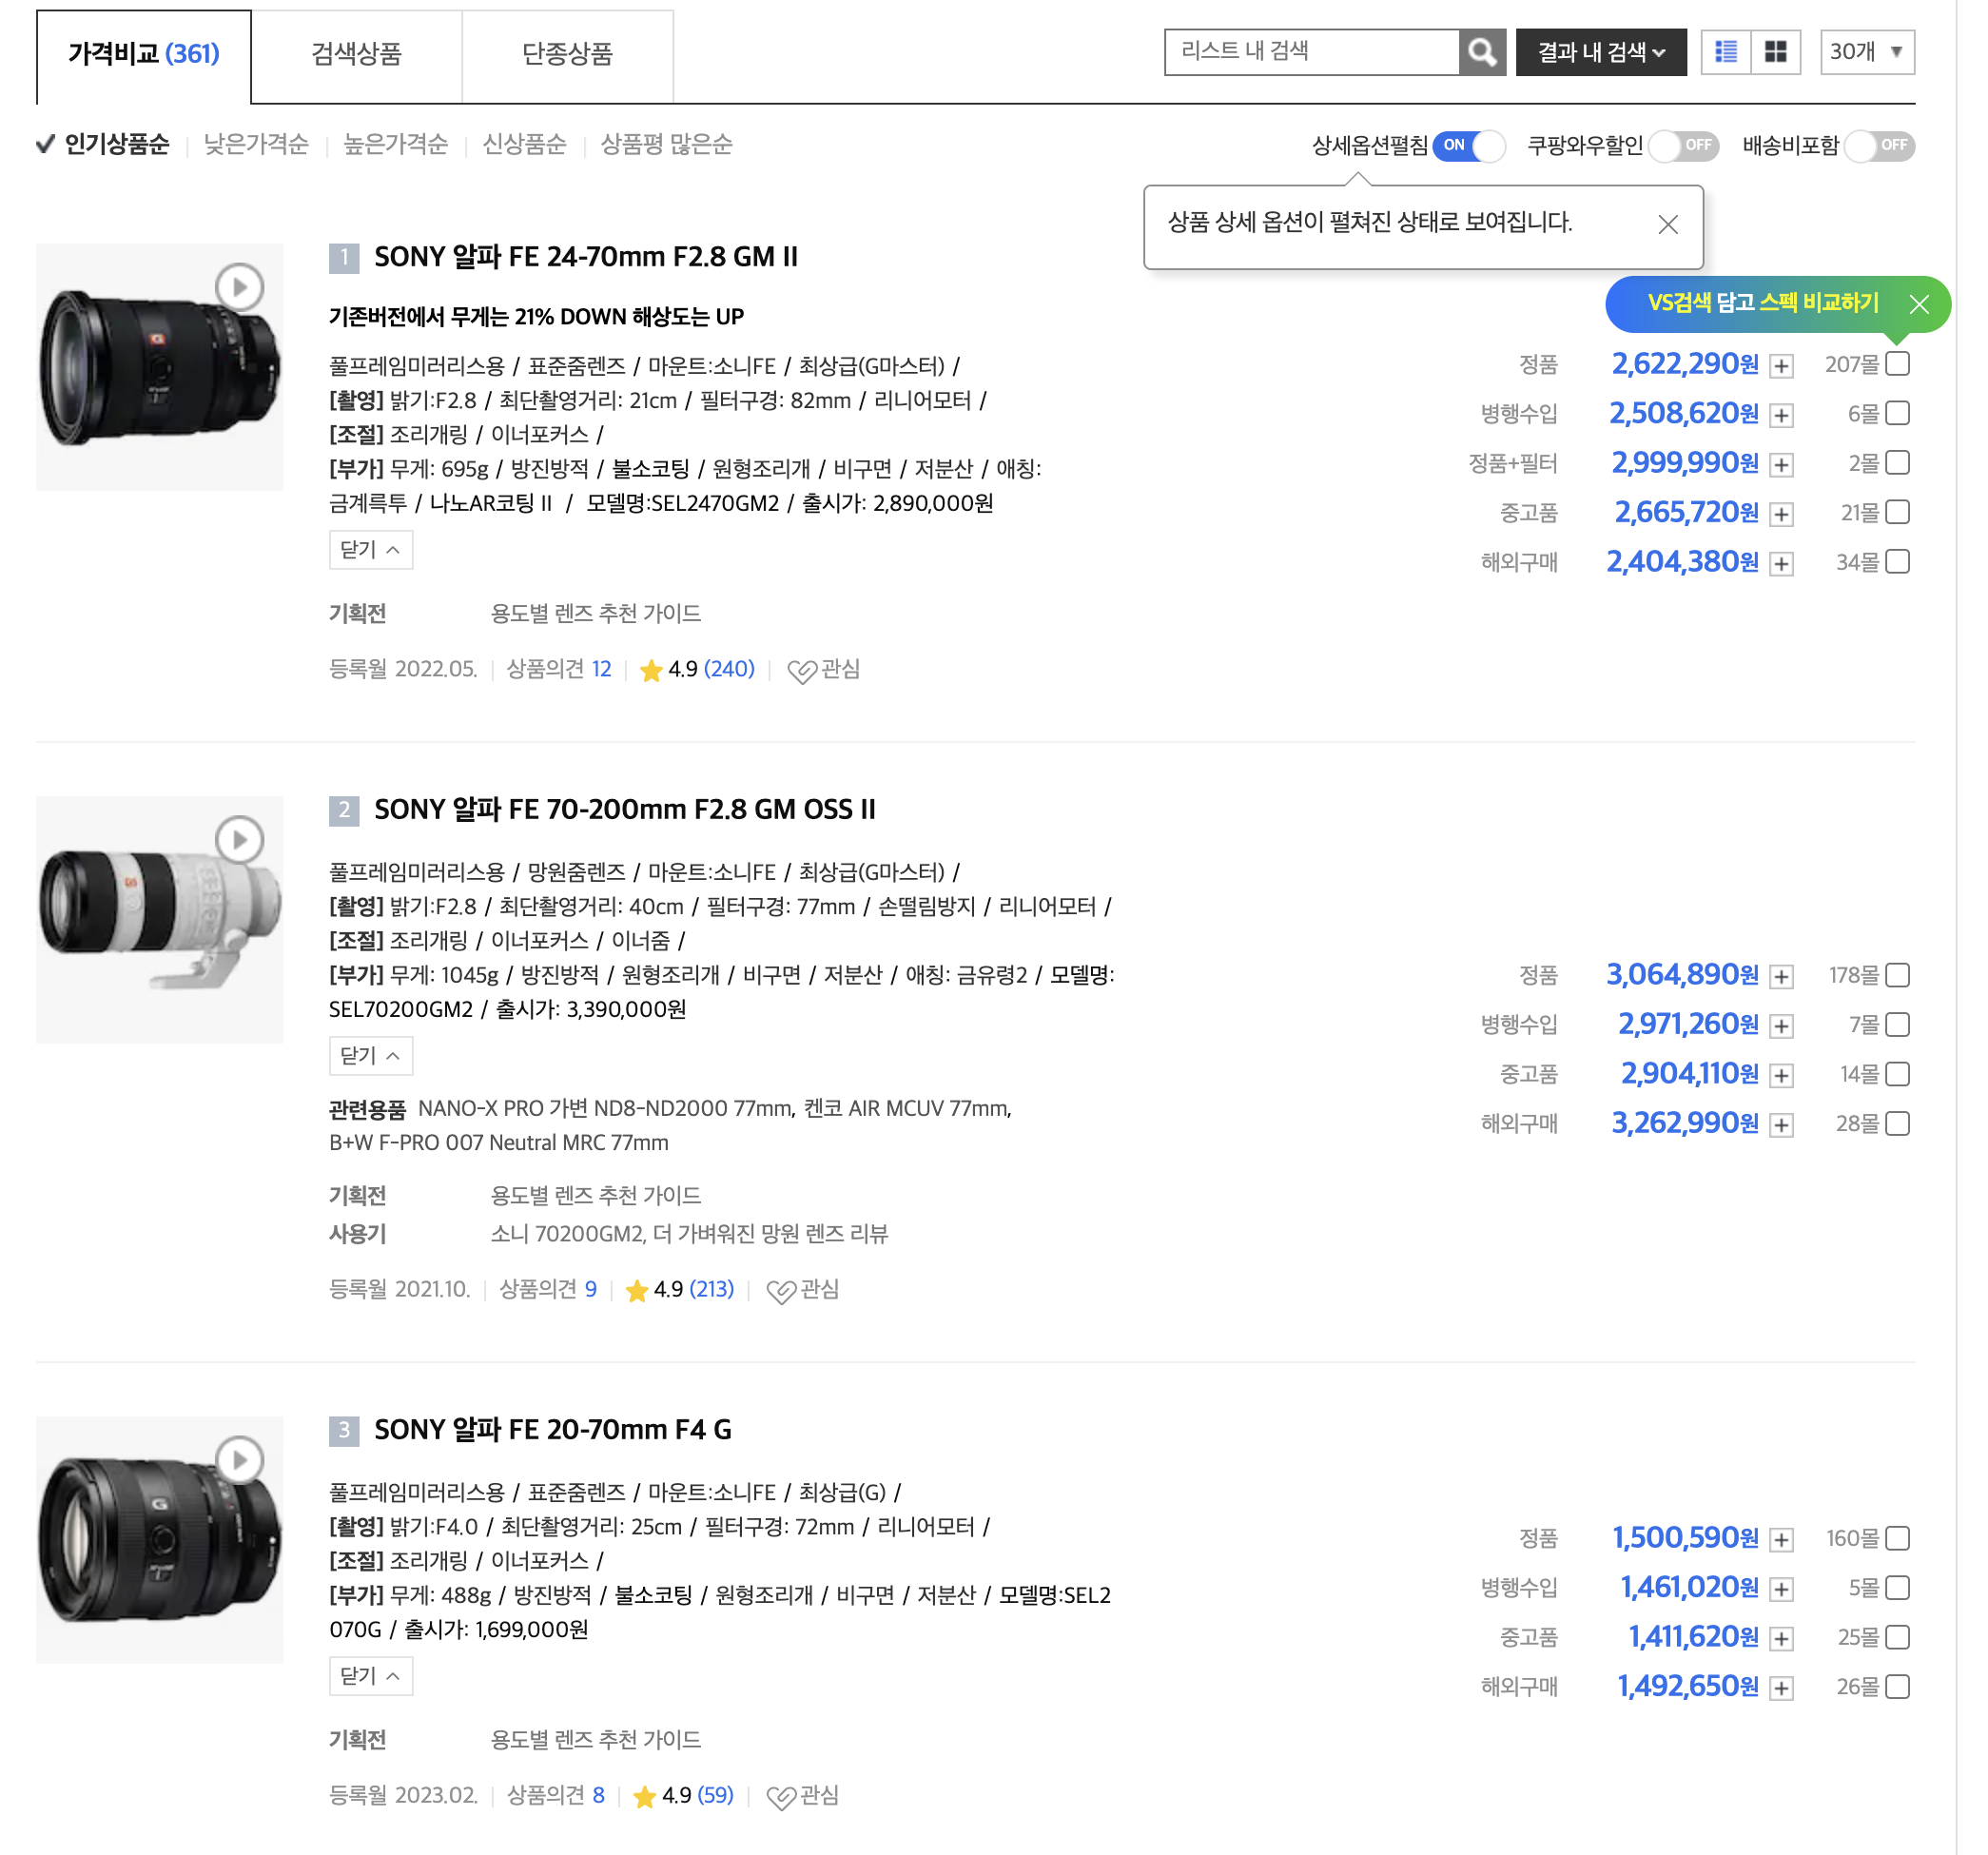Screen dimensions: 1988x1855
Task: Open the 24-70mm GM II lens thumbnail
Action: coord(160,367)
